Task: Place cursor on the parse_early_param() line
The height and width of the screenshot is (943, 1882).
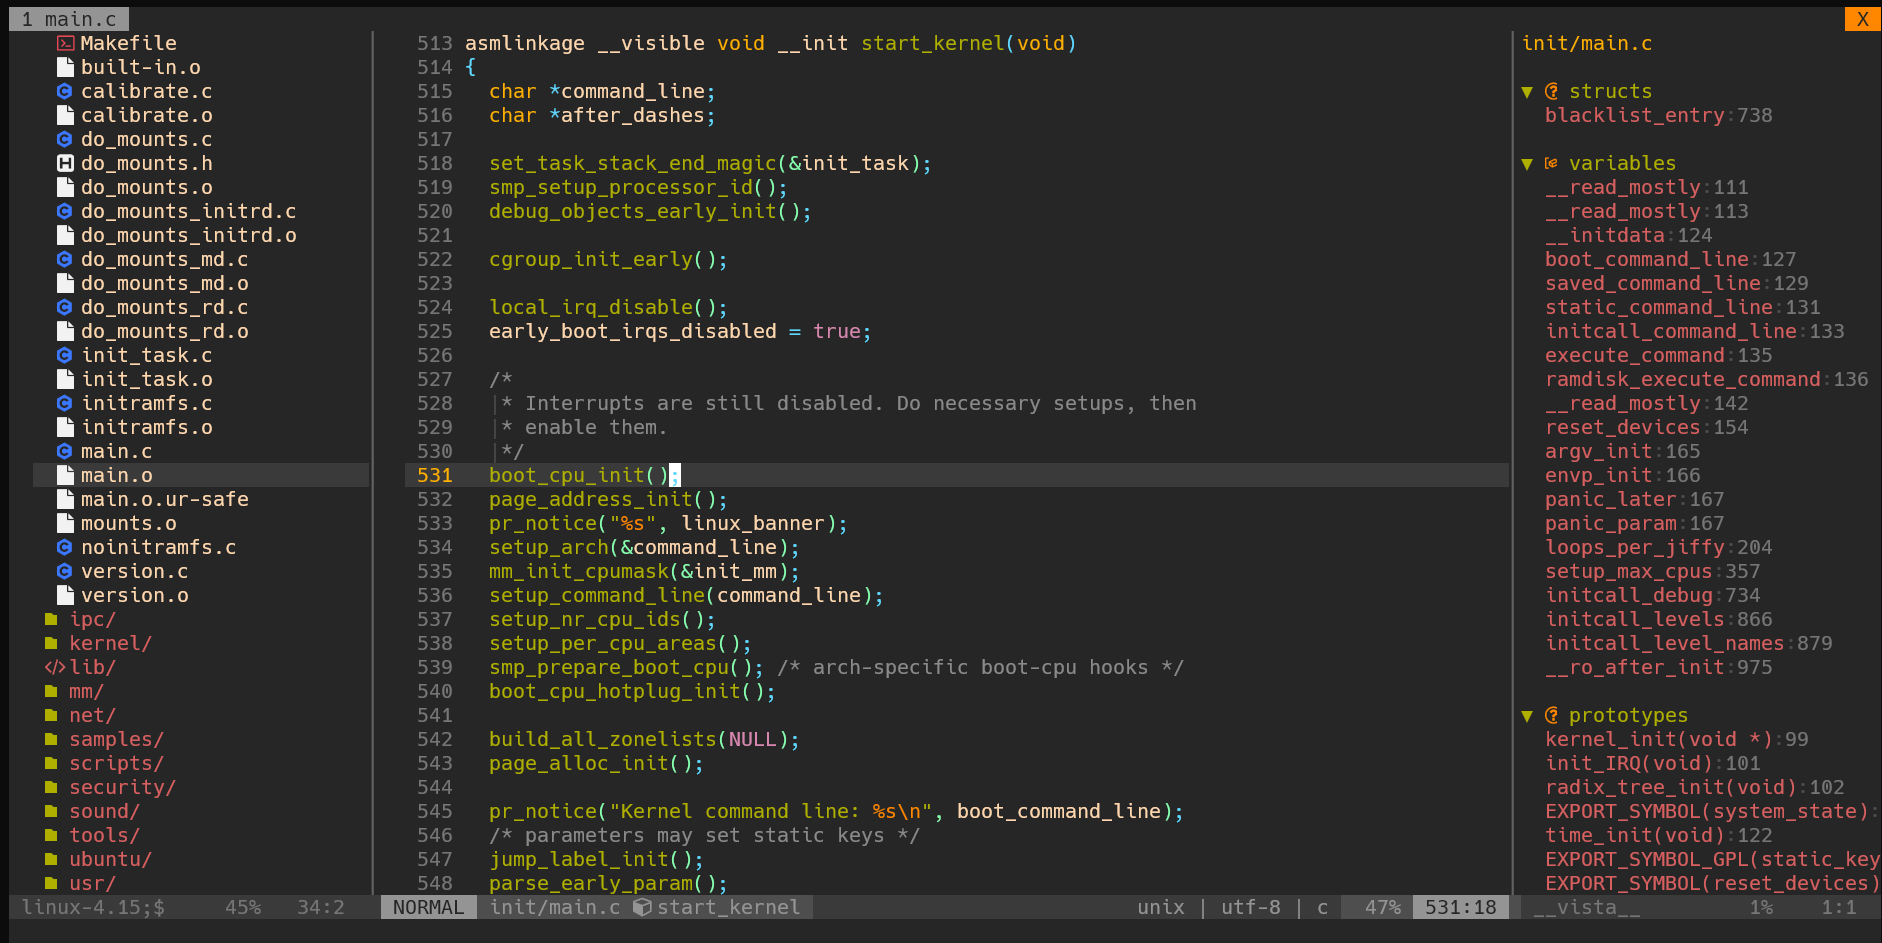Action: click(x=608, y=883)
